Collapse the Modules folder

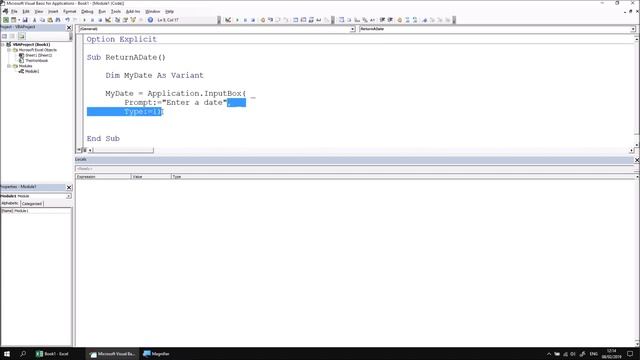pyautogui.click(x=9, y=66)
